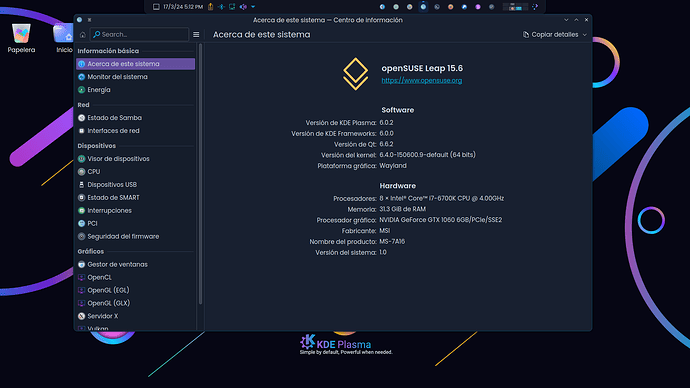Click the volume speaker icon in top panel

click(243, 7)
